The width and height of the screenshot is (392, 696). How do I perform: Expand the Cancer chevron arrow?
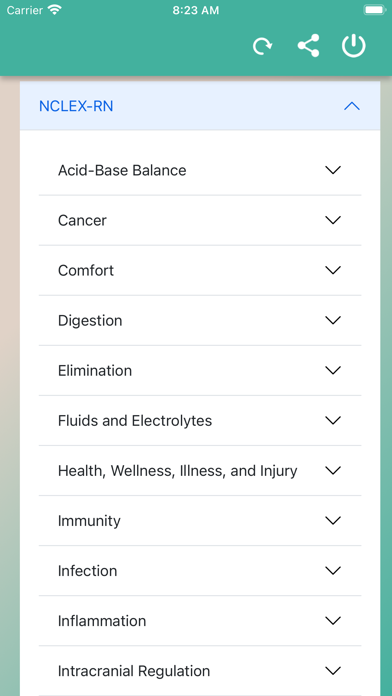tap(333, 220)
